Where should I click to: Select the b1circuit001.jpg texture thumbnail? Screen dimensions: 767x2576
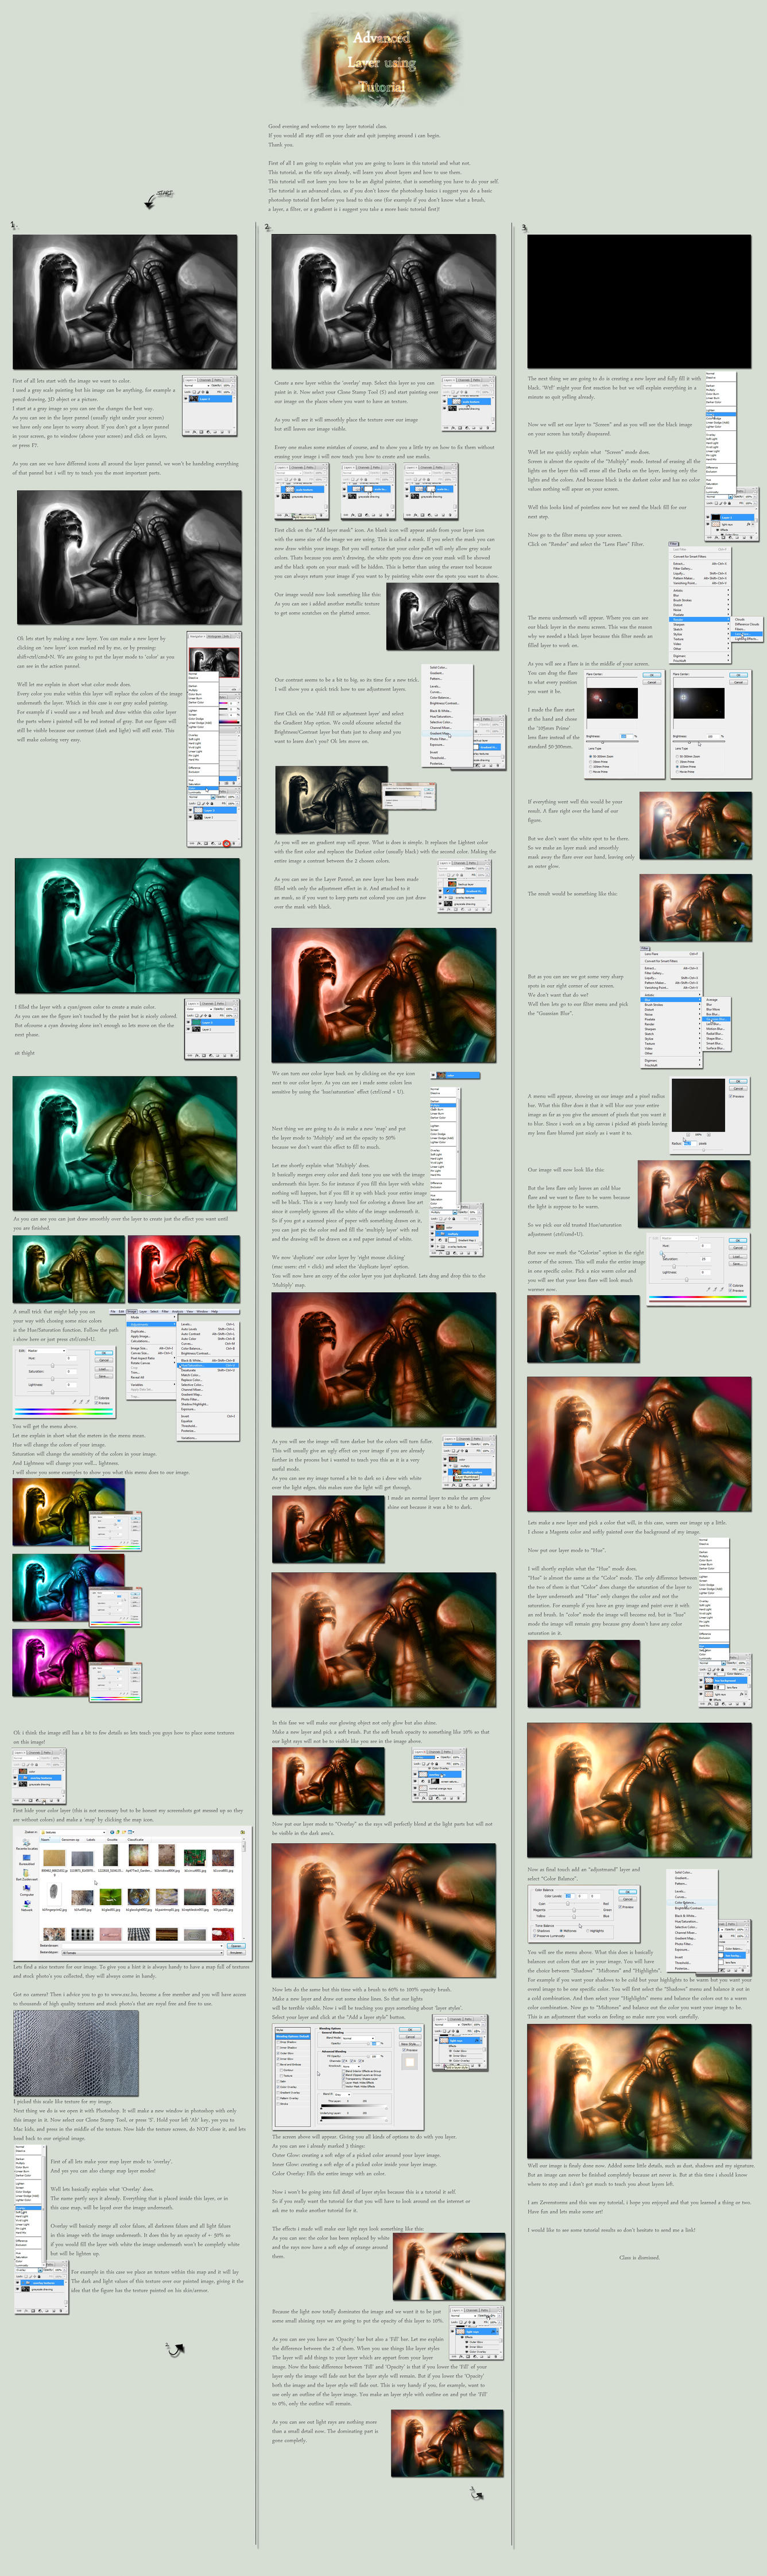pyautogui.click(x=195, y=1858)
